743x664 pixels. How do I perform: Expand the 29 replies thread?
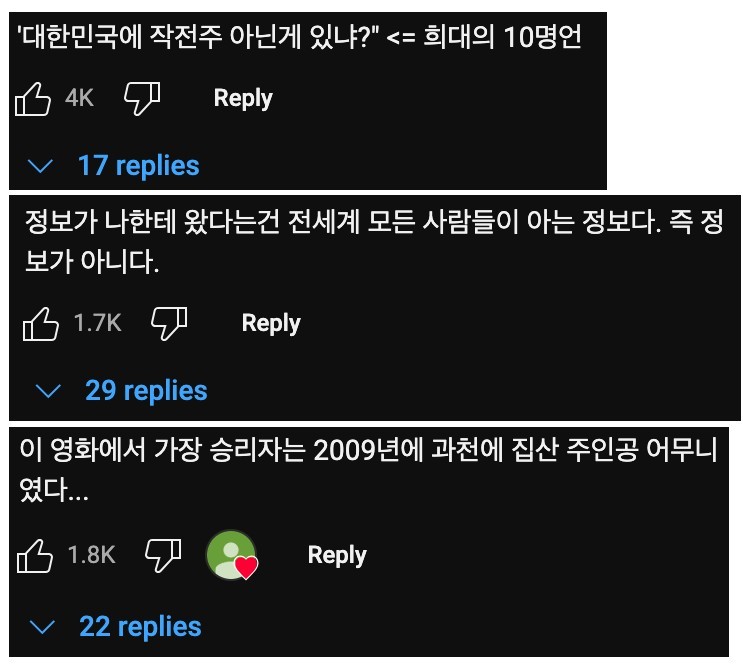coord(146,390)
